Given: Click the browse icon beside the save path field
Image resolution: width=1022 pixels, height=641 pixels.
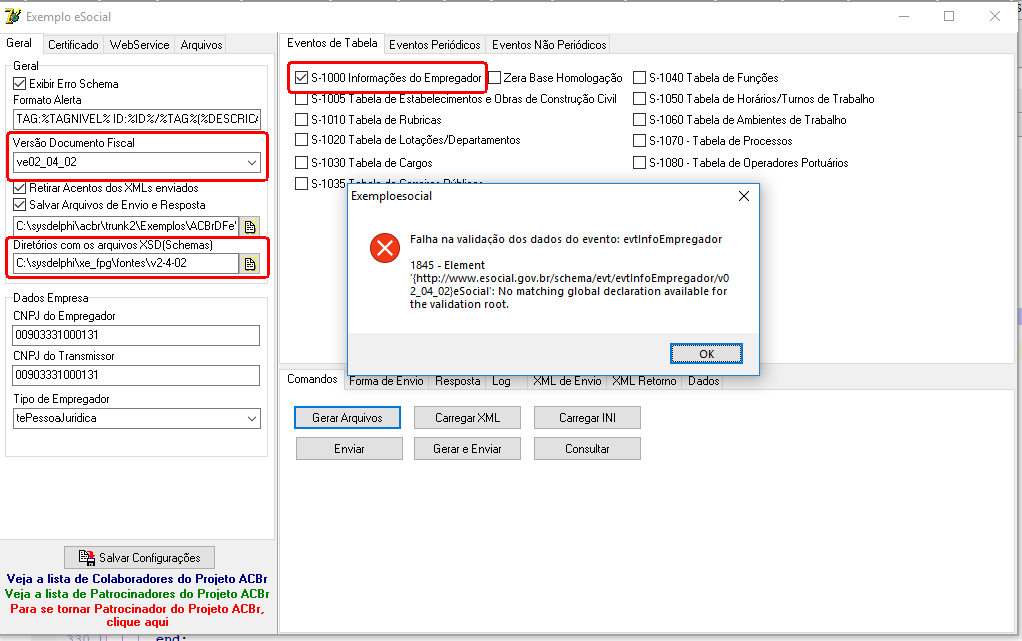Looking at the screenshot, I should point(250,226).
